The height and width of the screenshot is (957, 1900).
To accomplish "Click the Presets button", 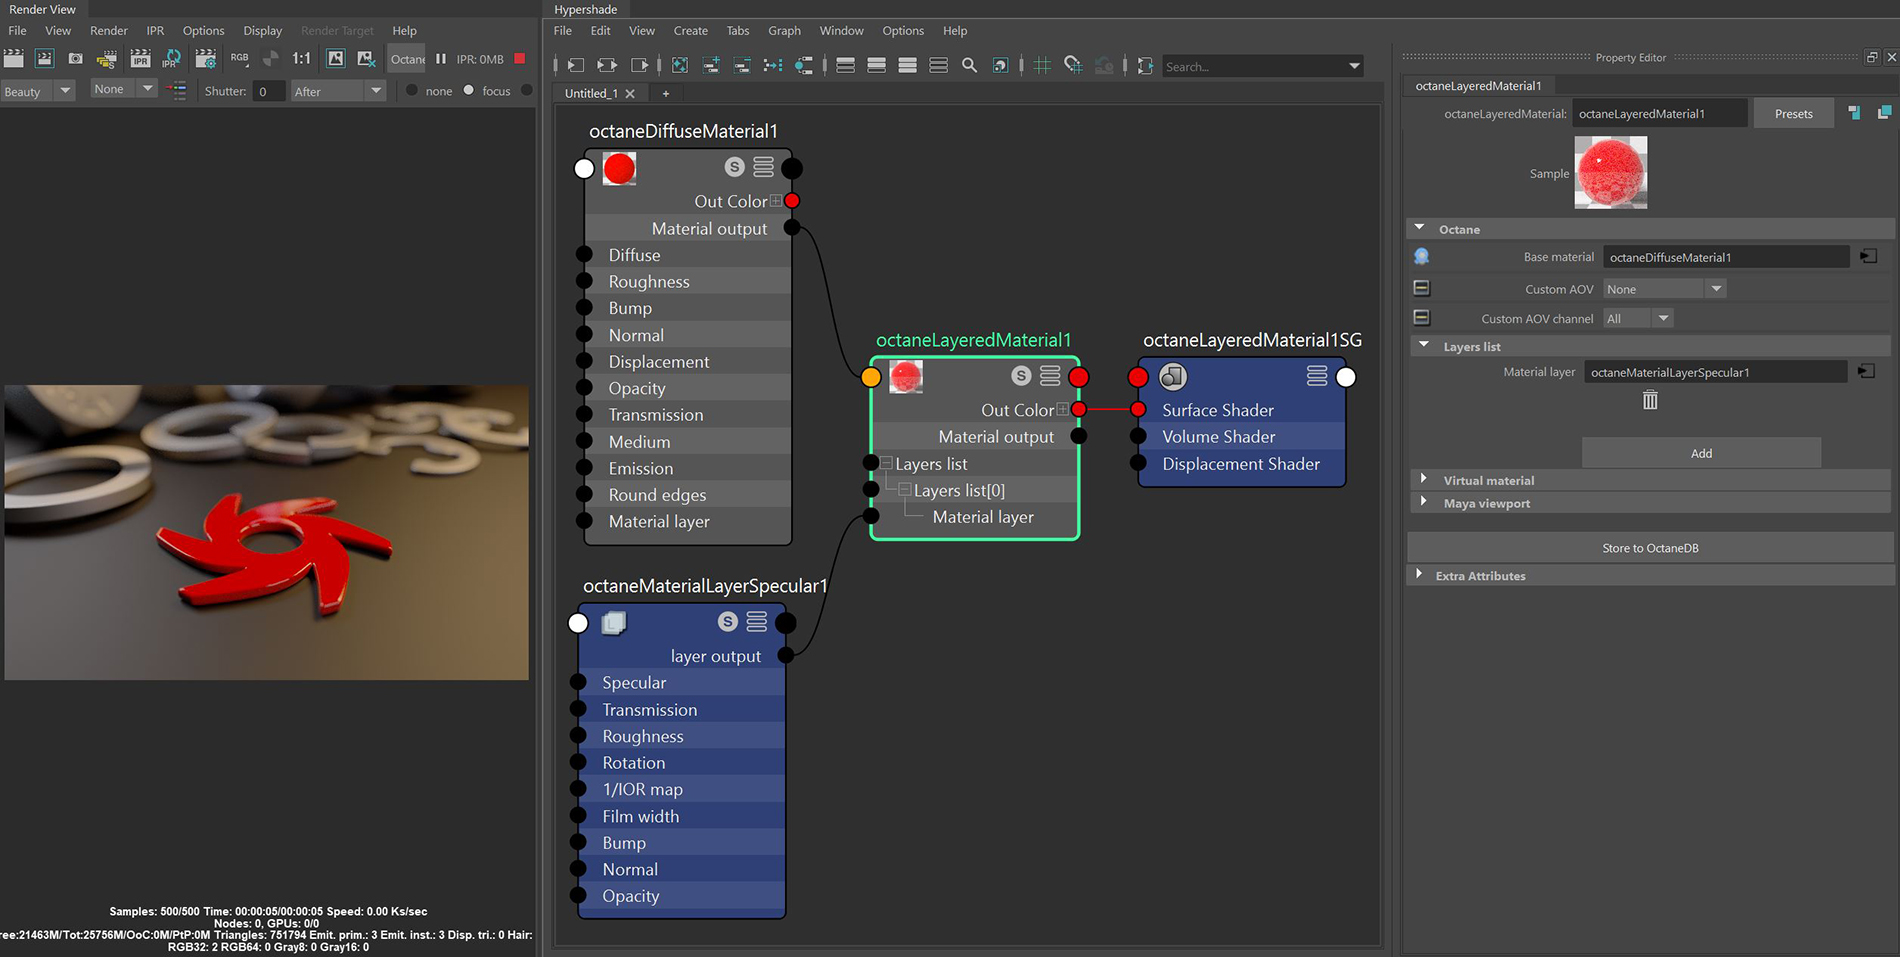I will pos(1793,114).
